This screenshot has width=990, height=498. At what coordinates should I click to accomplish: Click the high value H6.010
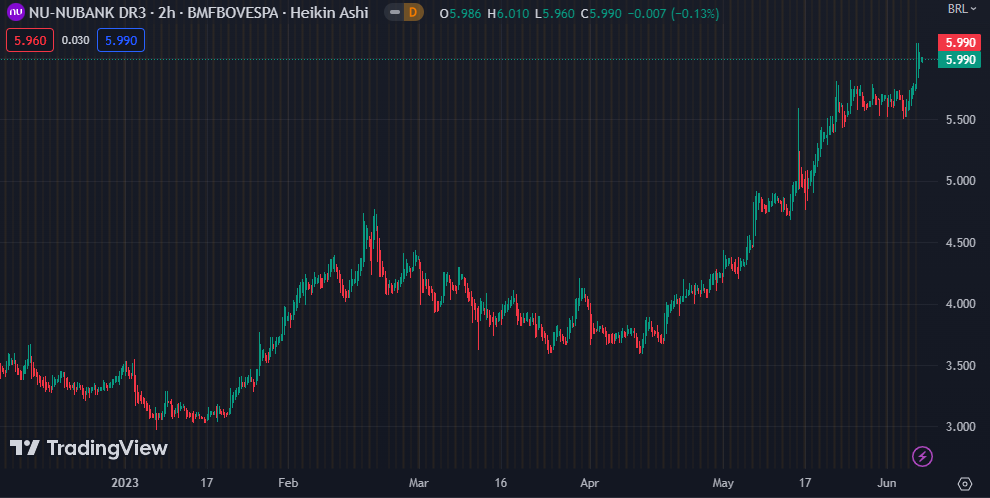508,13
